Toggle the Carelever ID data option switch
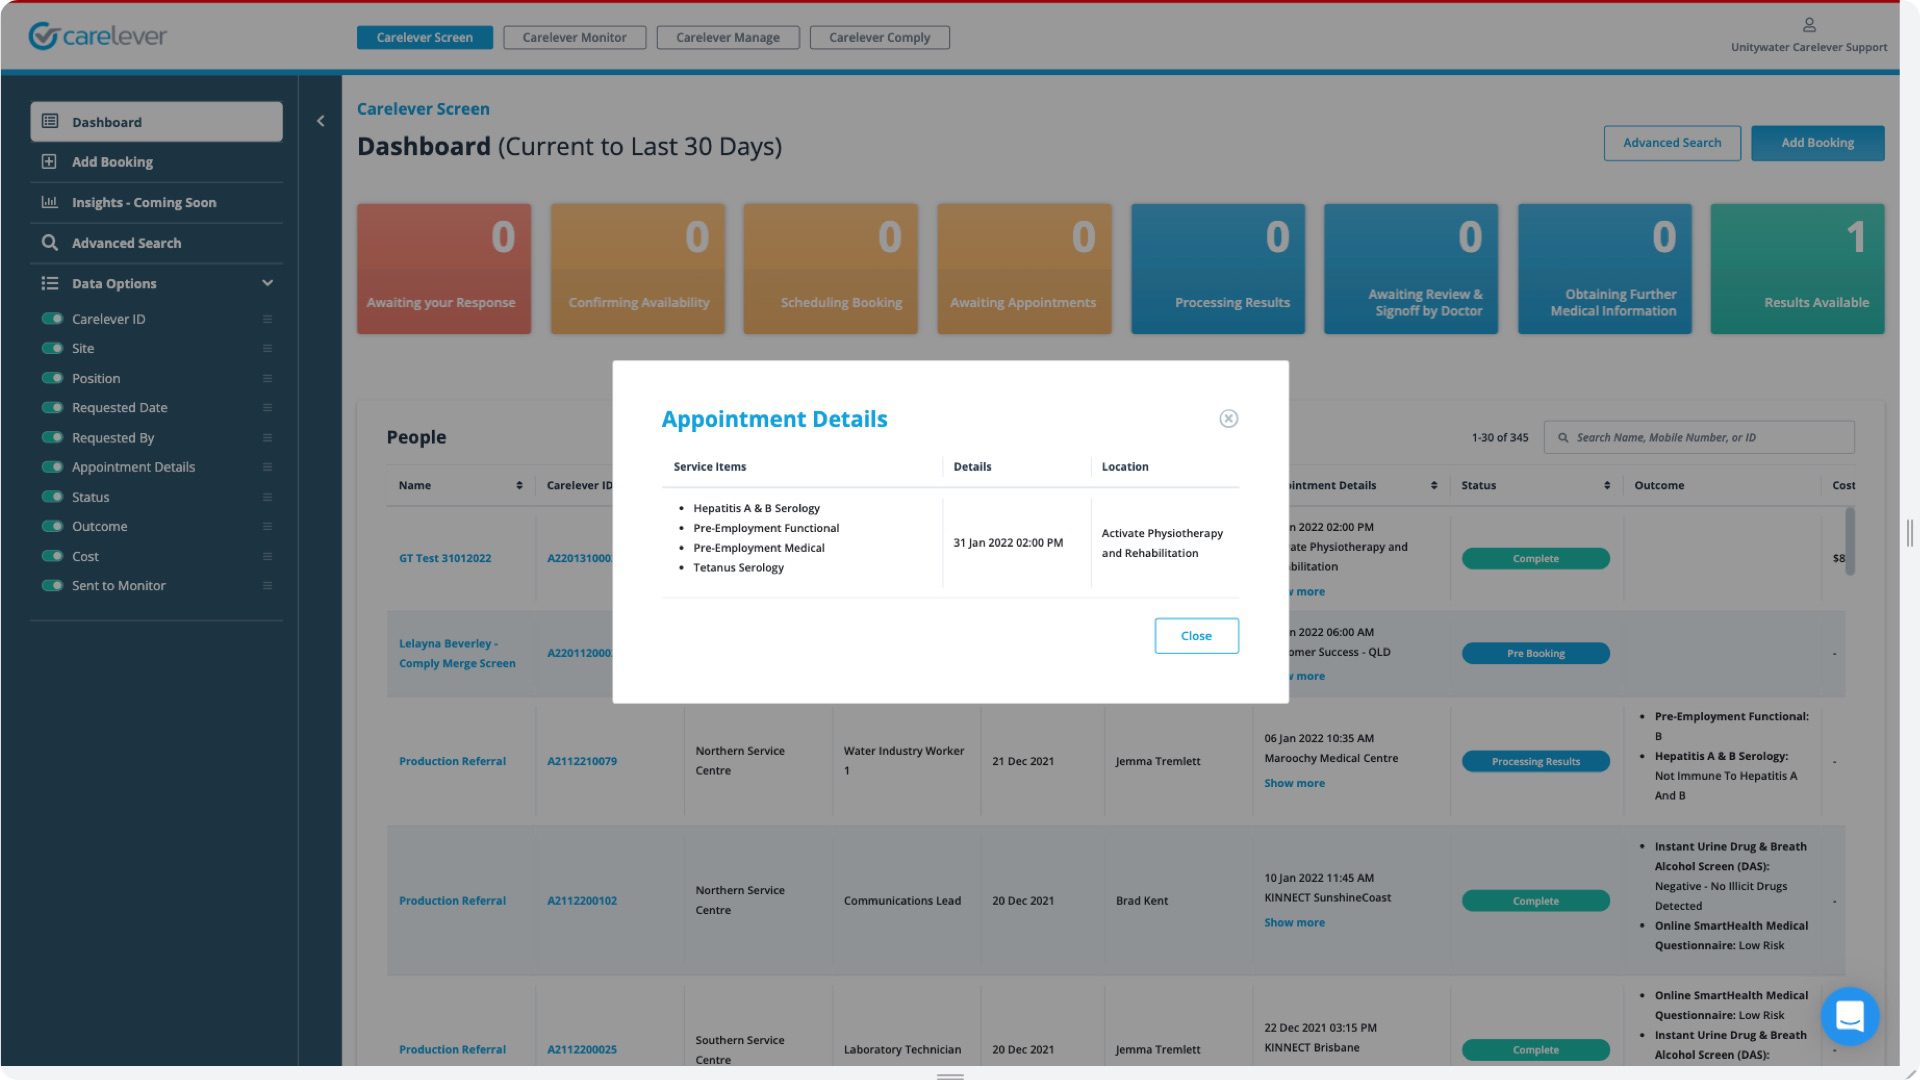Viewport: 1920px width, 1080px height. click(51, 318)
